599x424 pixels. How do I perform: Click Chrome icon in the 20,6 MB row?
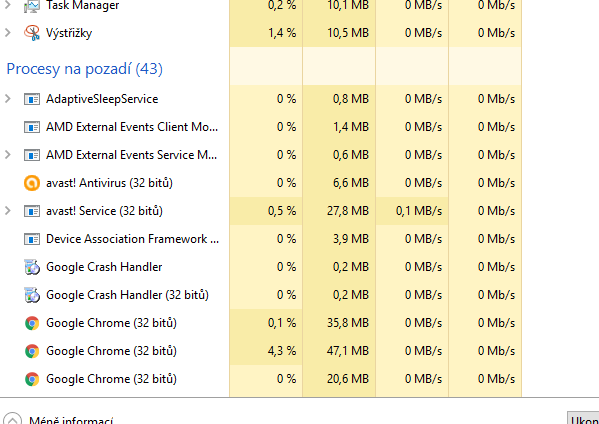point(32,379)
